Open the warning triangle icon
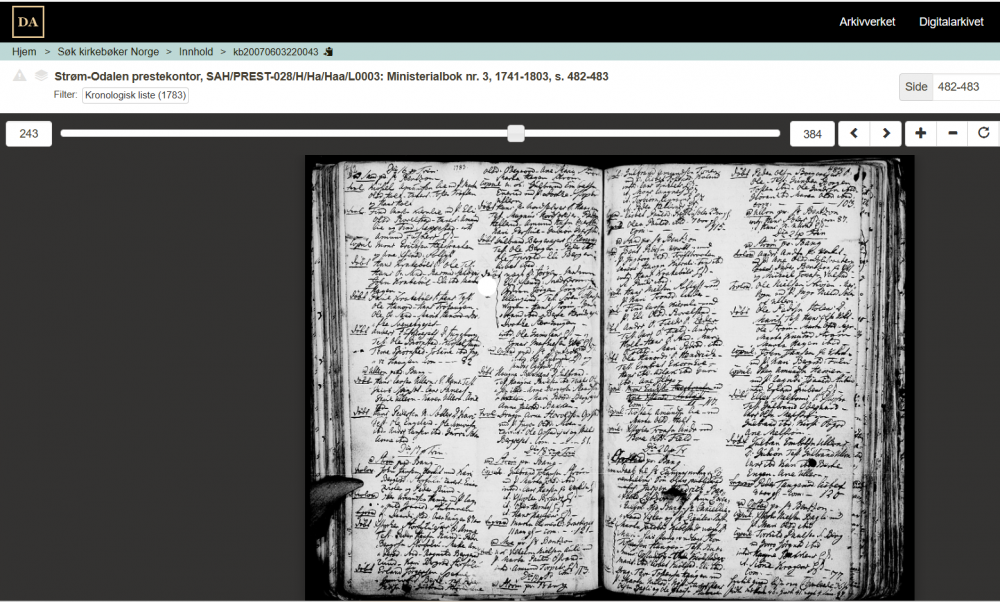 coord(20,76)
